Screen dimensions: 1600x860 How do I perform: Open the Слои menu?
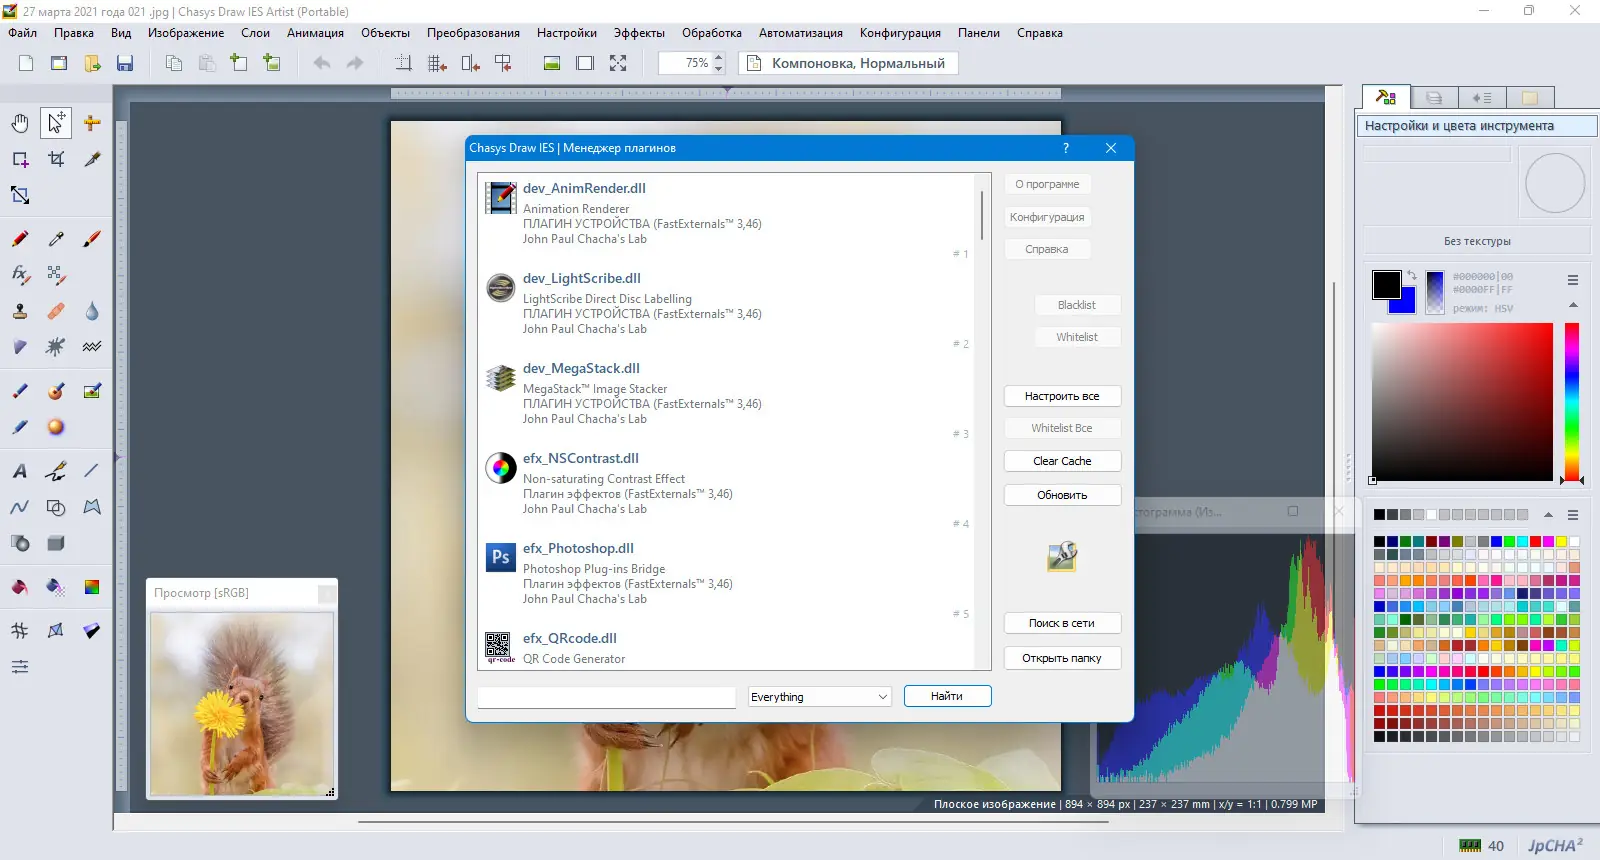[255, 33]
